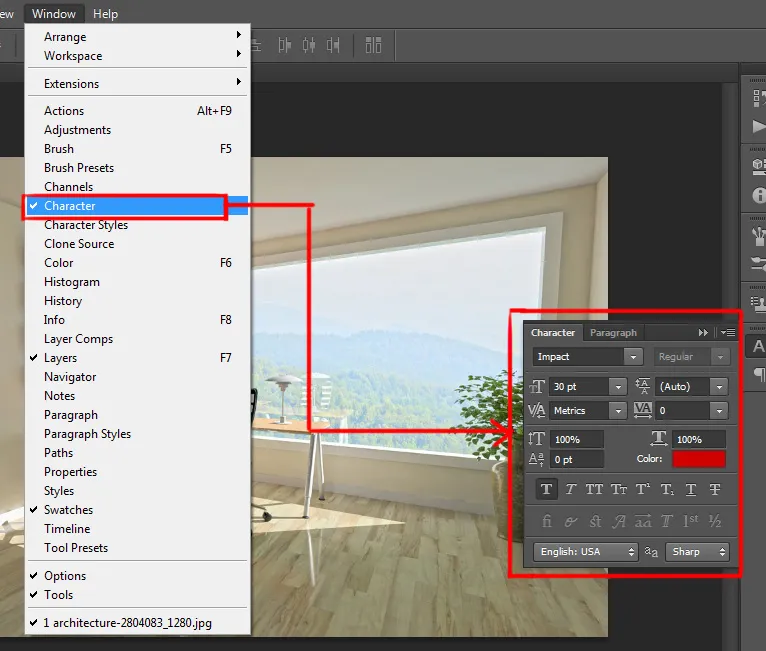This screenshot has width=766, height=651.
Task: Expand the Workspace submenu
Action: coord(138,56)
